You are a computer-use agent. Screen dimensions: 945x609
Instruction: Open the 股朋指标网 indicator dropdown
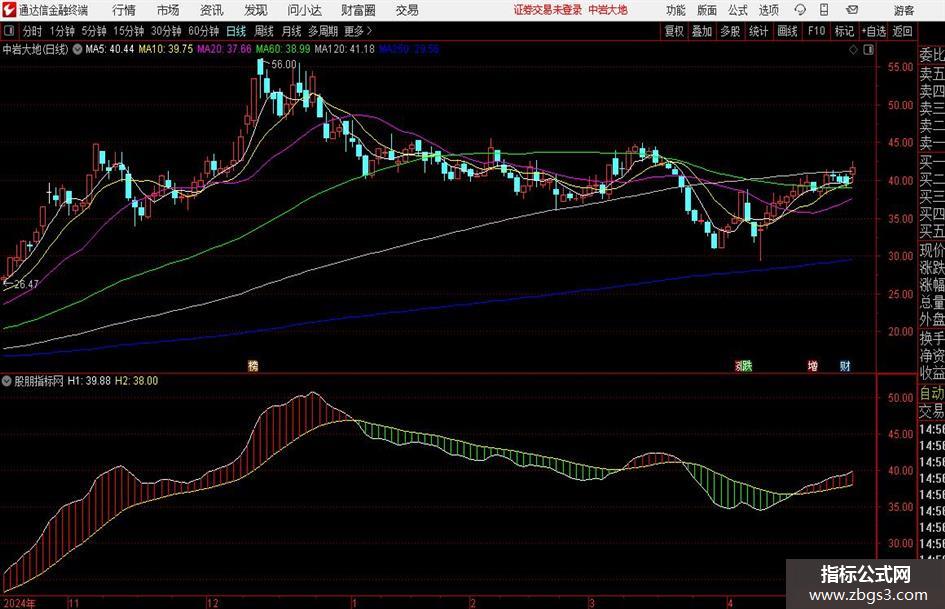[6, 381]
